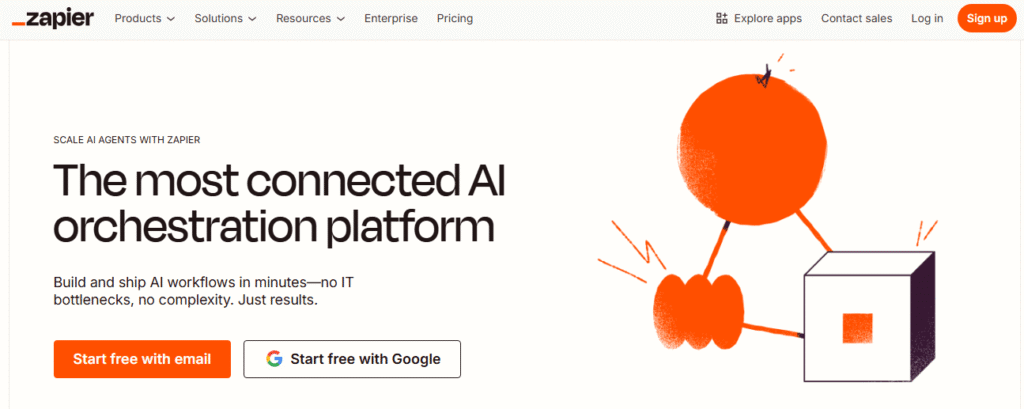This screenshot has width=1024, height=409.
Task: Click the main AI orchestration headline
Action: coord(280,202)
